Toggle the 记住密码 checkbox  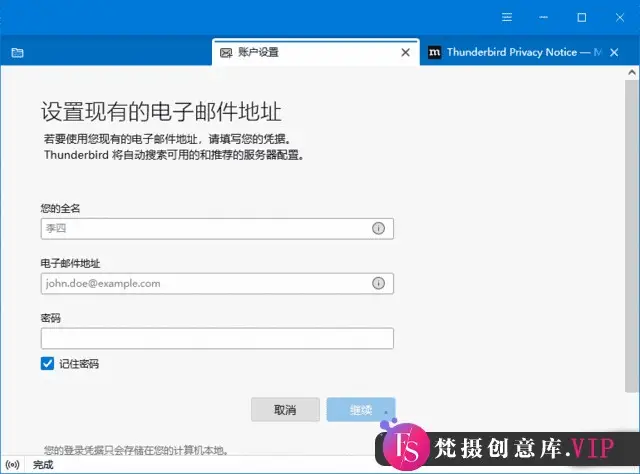click(47, 363)
